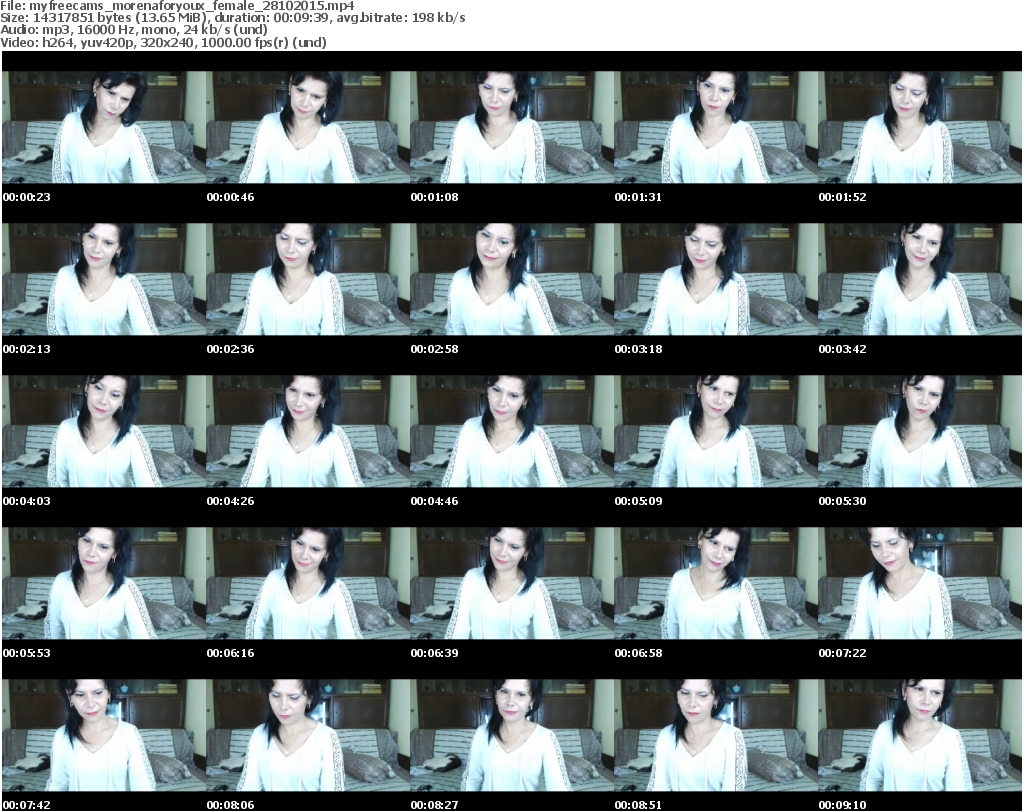
Task: Select the thumbnail frame at 00:01:52
Action: click(x=920, y=127)
